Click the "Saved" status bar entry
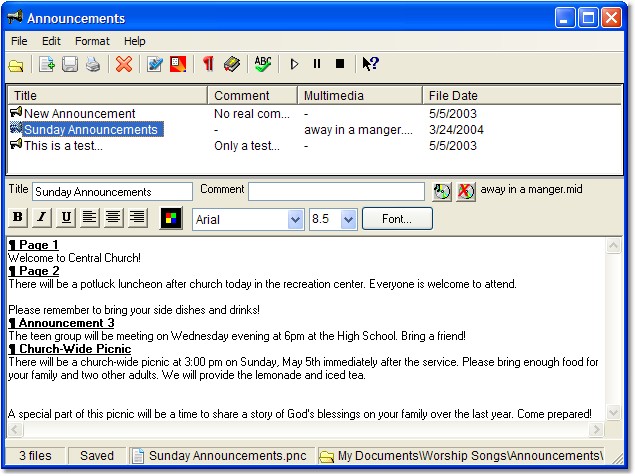 [97, 456]
